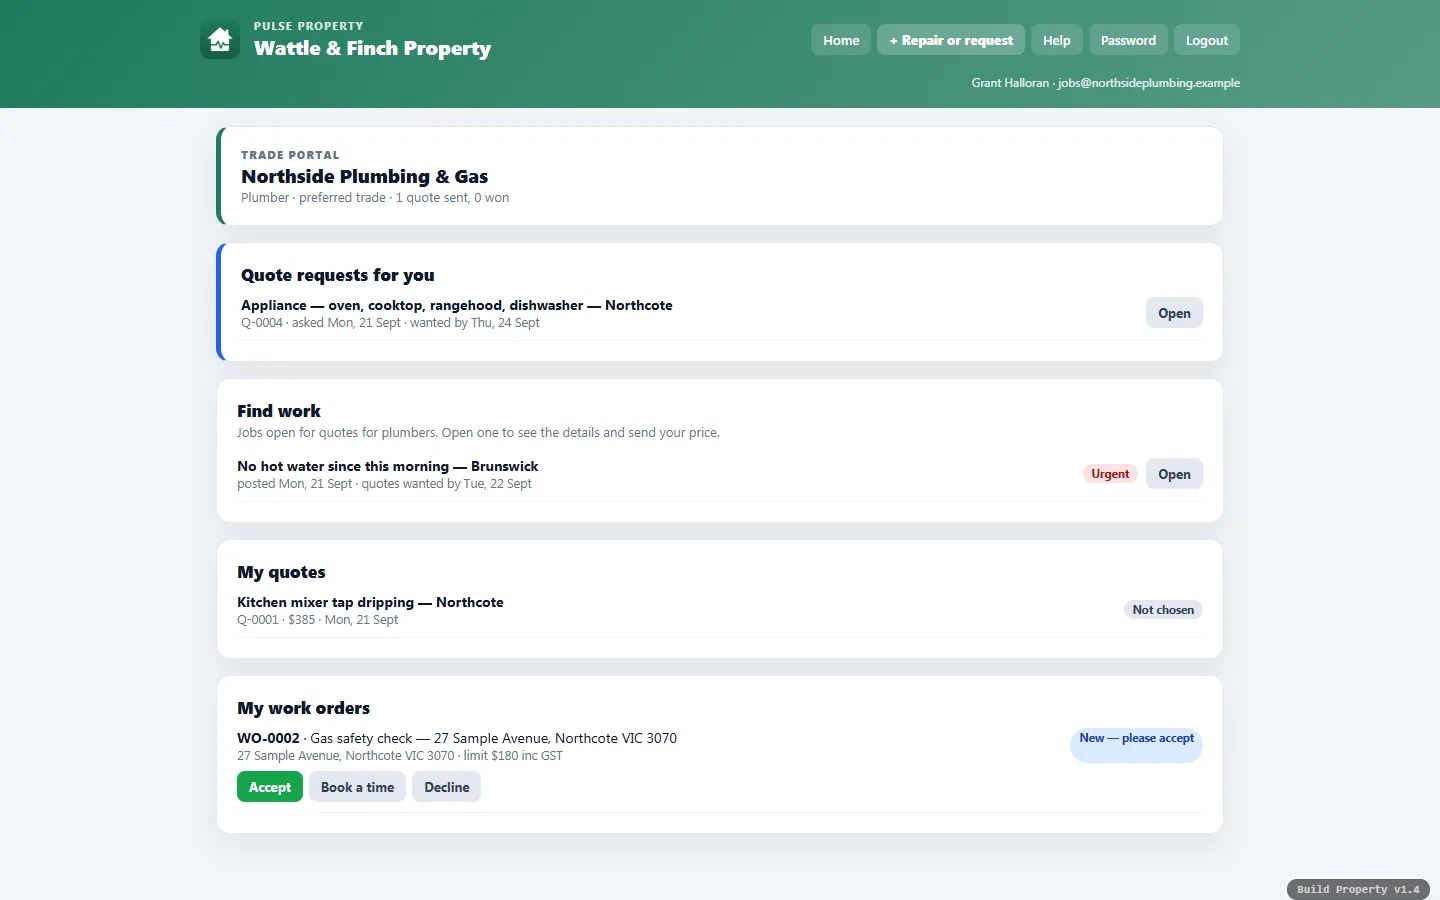The height and width of the screenshot is (900, 1440).
Task: Open the No hot water Brunswick job
Action: tap(1174, 474)
